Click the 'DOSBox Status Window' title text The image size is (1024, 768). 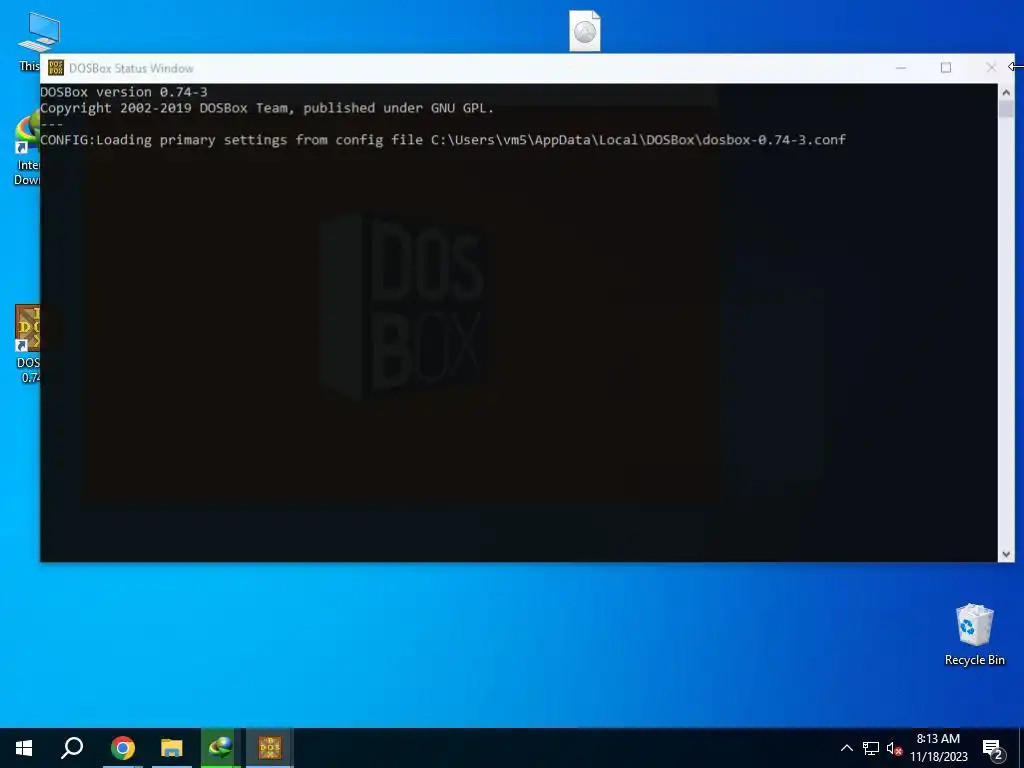[131, 68]
